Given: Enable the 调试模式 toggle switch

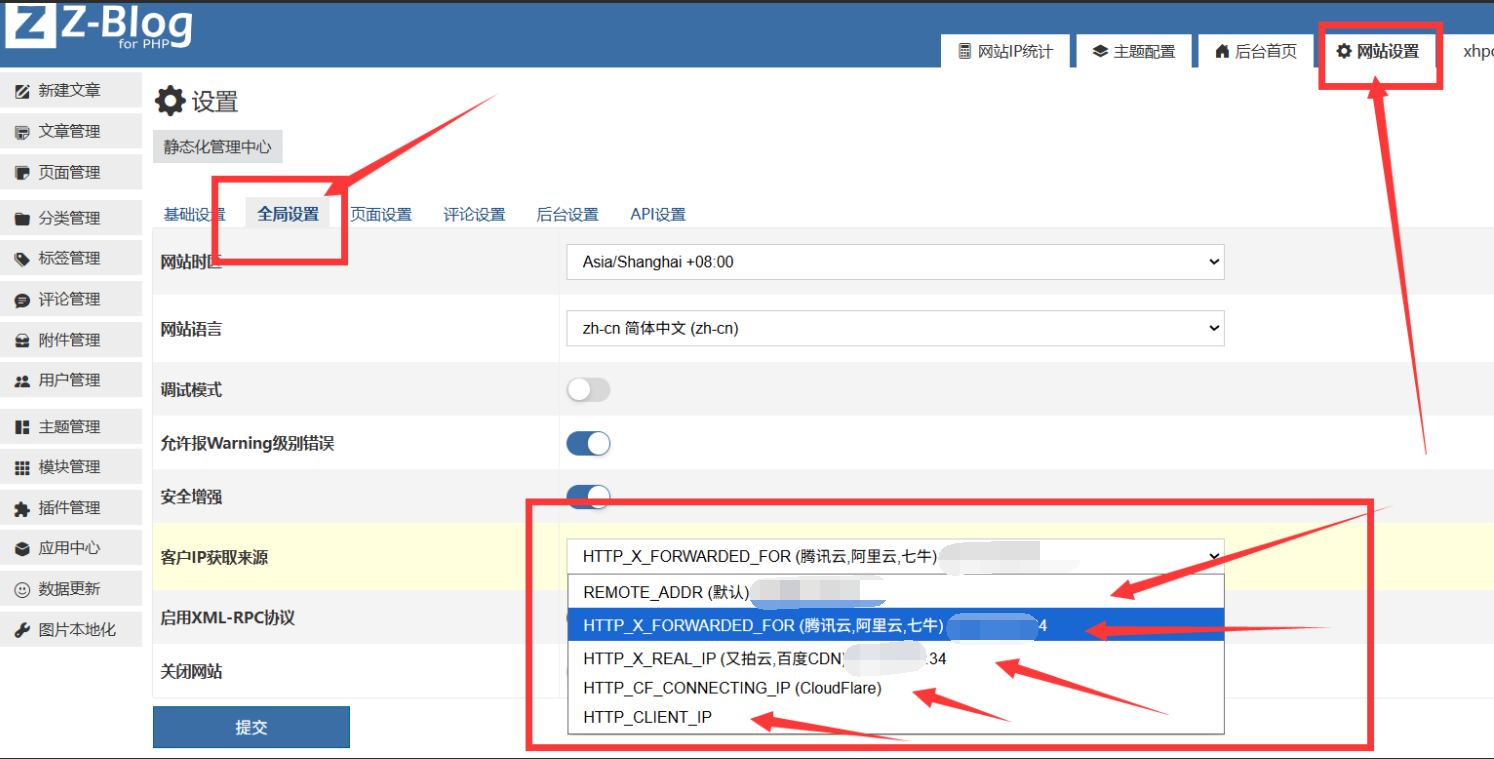Looking at the screenshot, I should pyautogui.click(x=588, y=390).
